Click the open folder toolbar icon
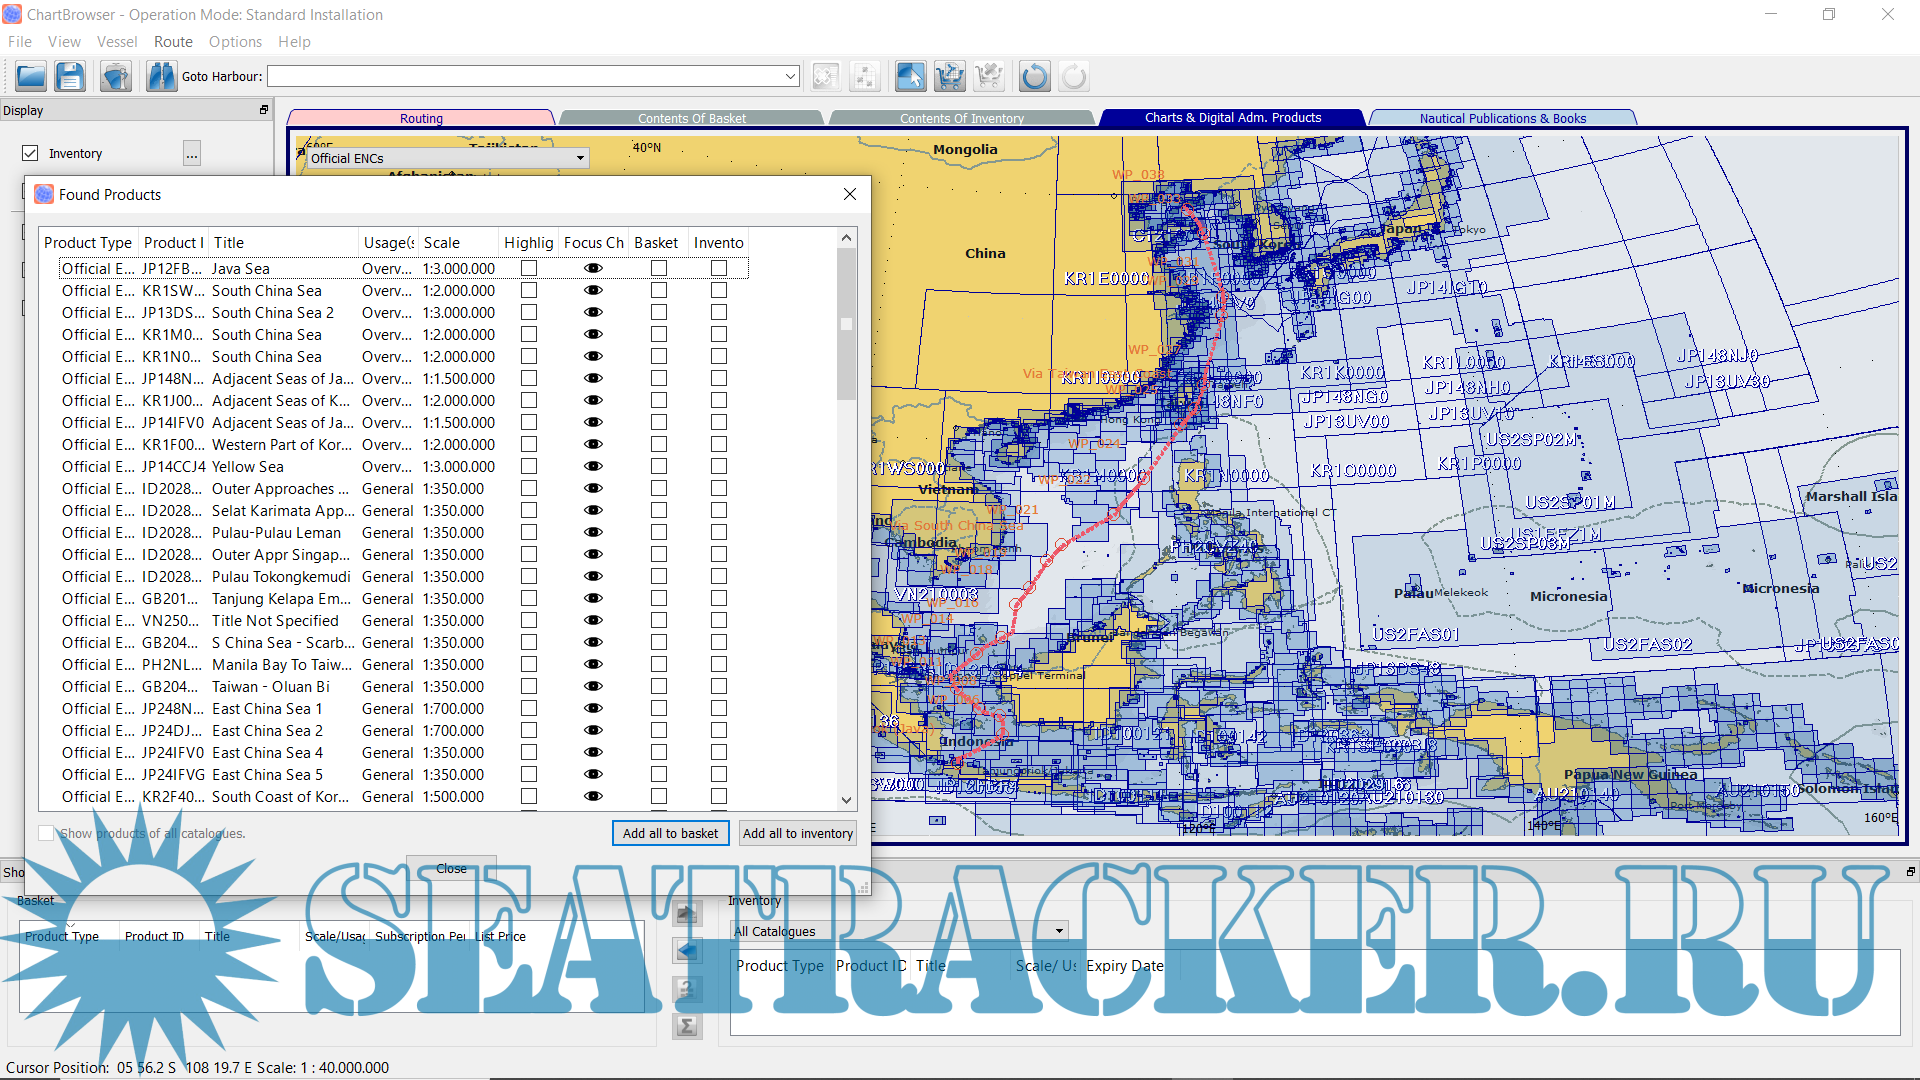This screenshot has width=1920, height=1080. coord(31,76)
